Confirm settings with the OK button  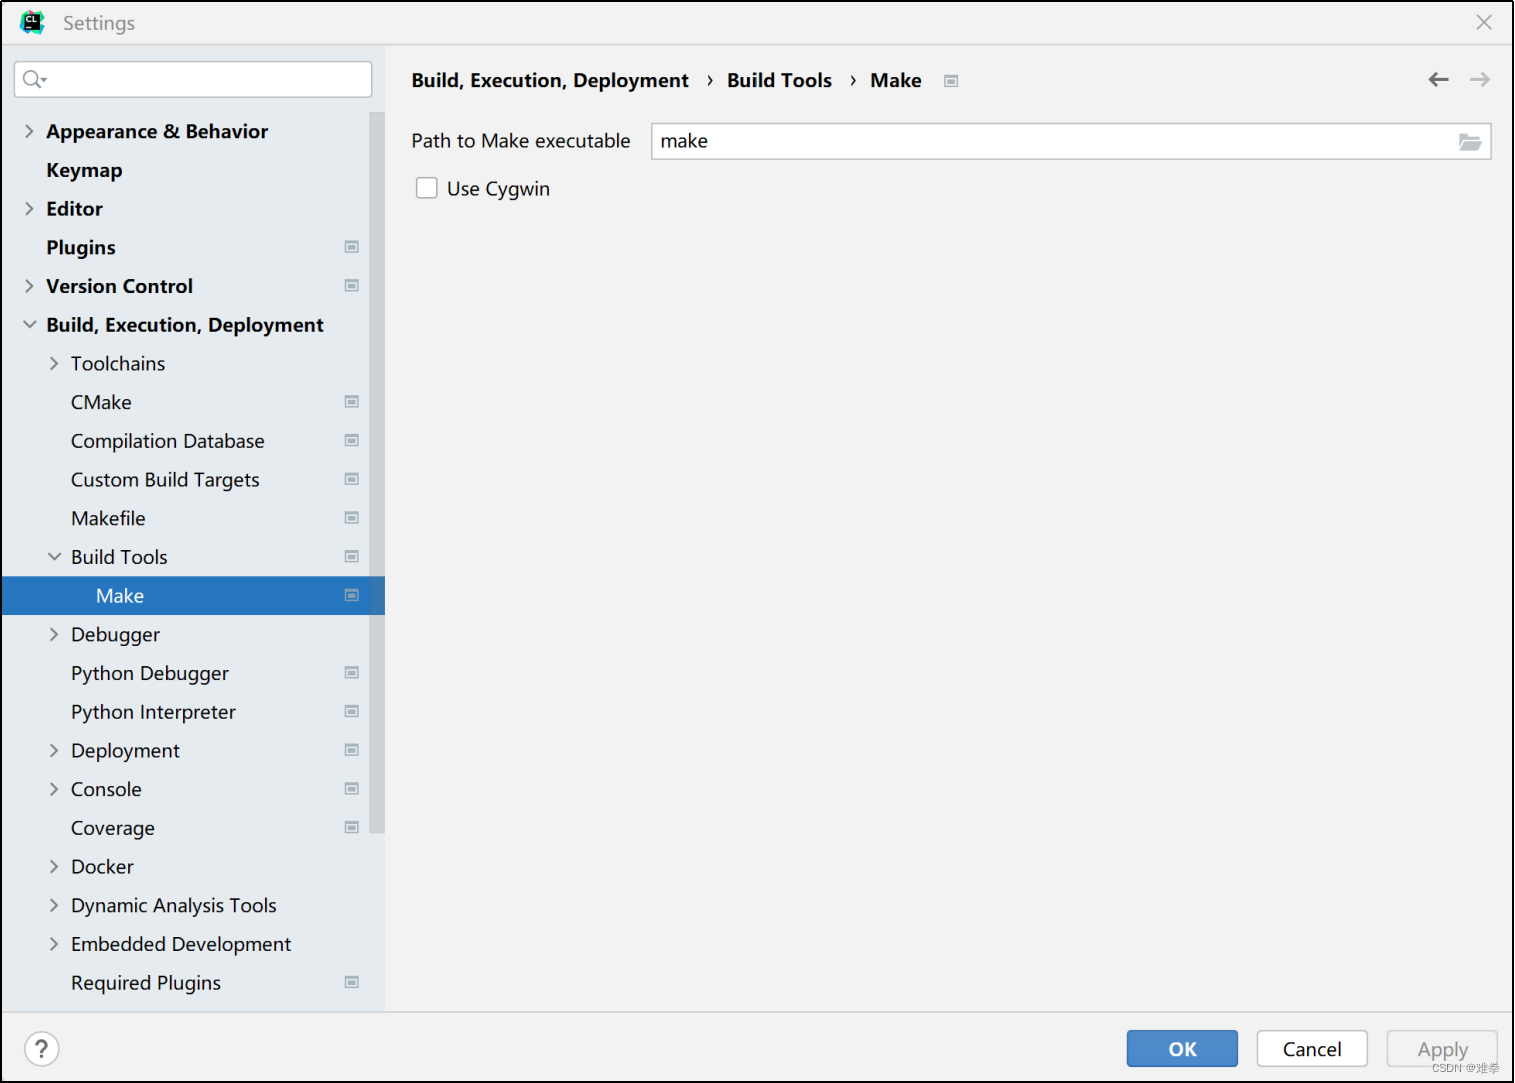(x=1181, y=1048)
